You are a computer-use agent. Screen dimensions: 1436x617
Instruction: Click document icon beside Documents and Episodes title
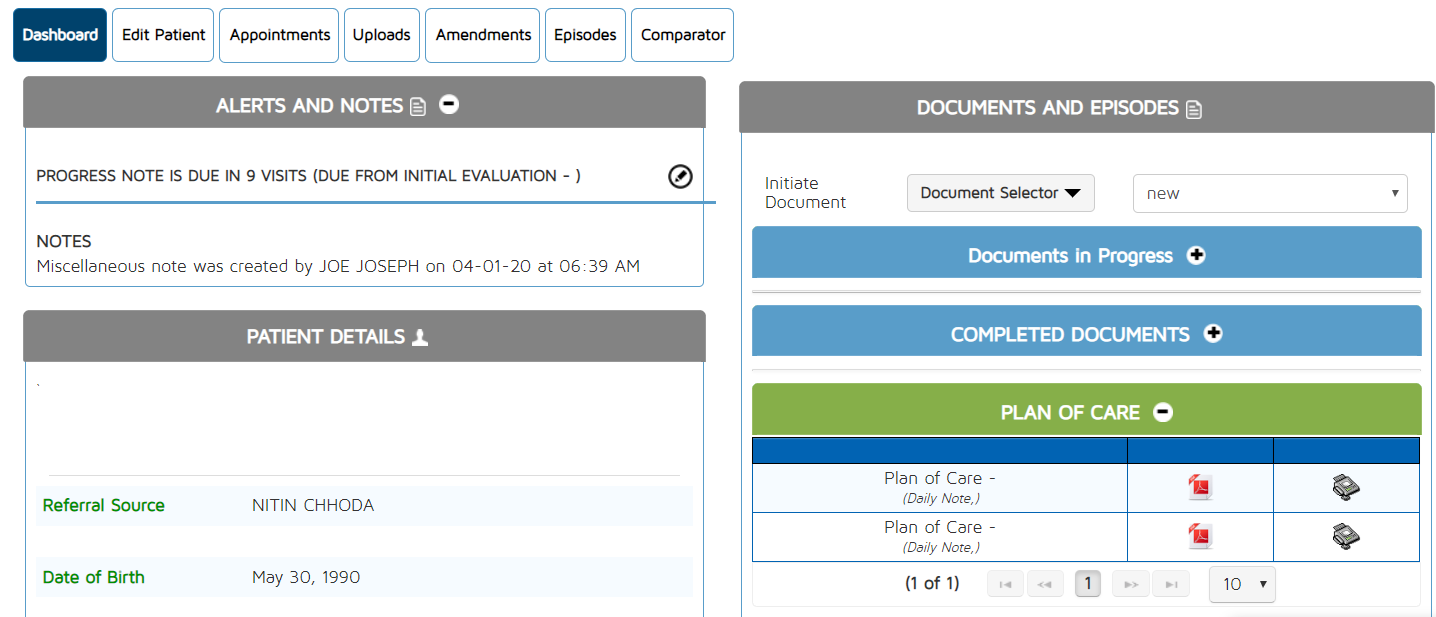1193,109
